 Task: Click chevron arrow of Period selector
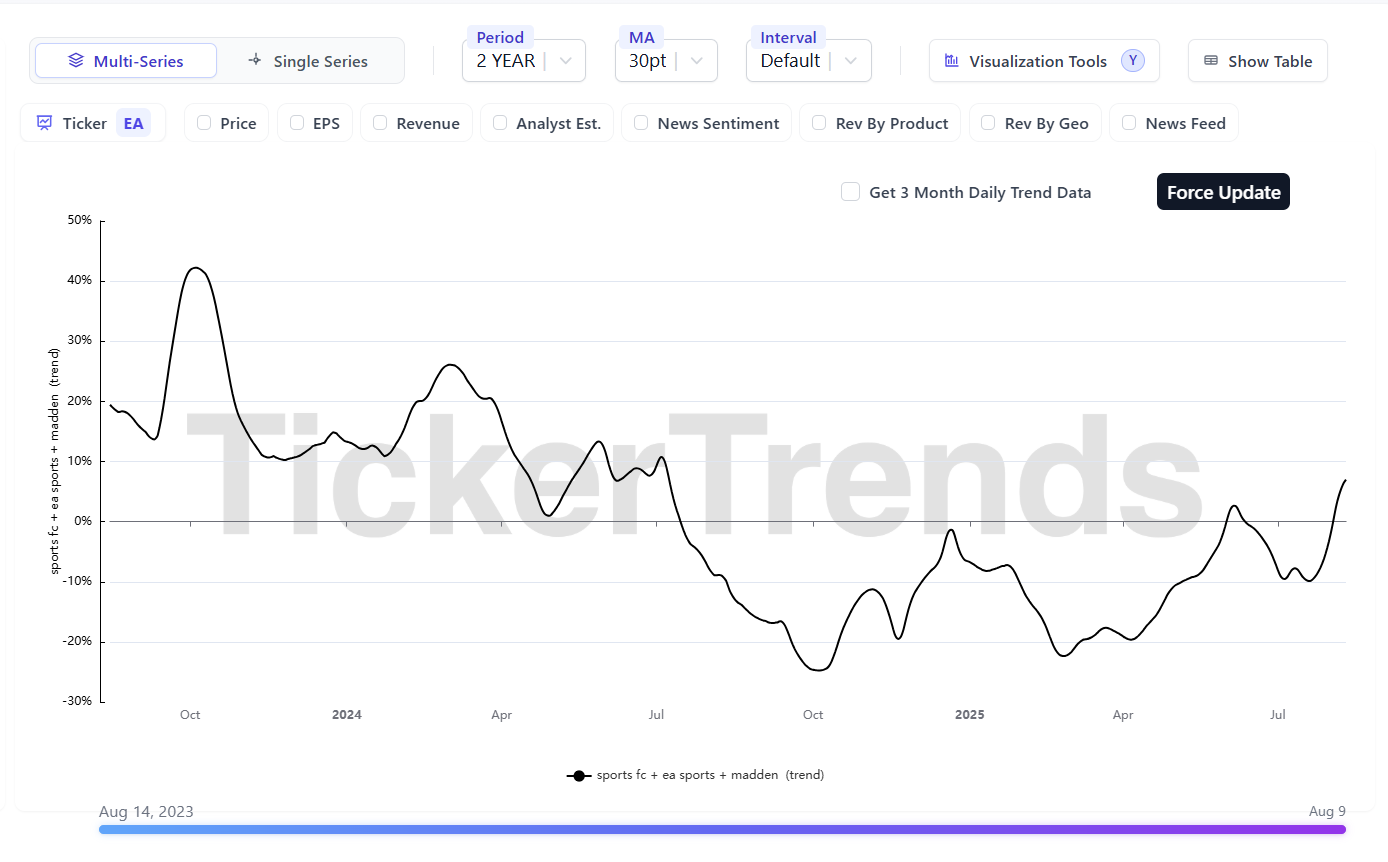click(x=566, y=61)
